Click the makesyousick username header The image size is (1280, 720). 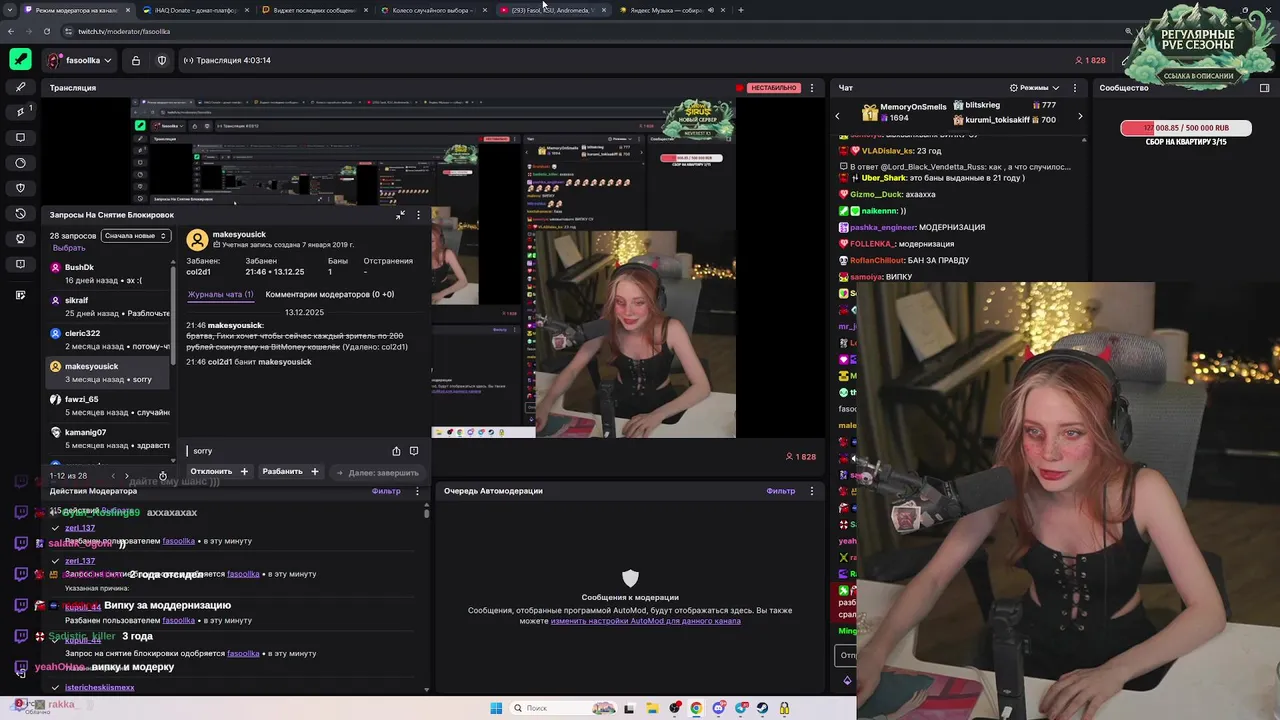coord(239,234)
